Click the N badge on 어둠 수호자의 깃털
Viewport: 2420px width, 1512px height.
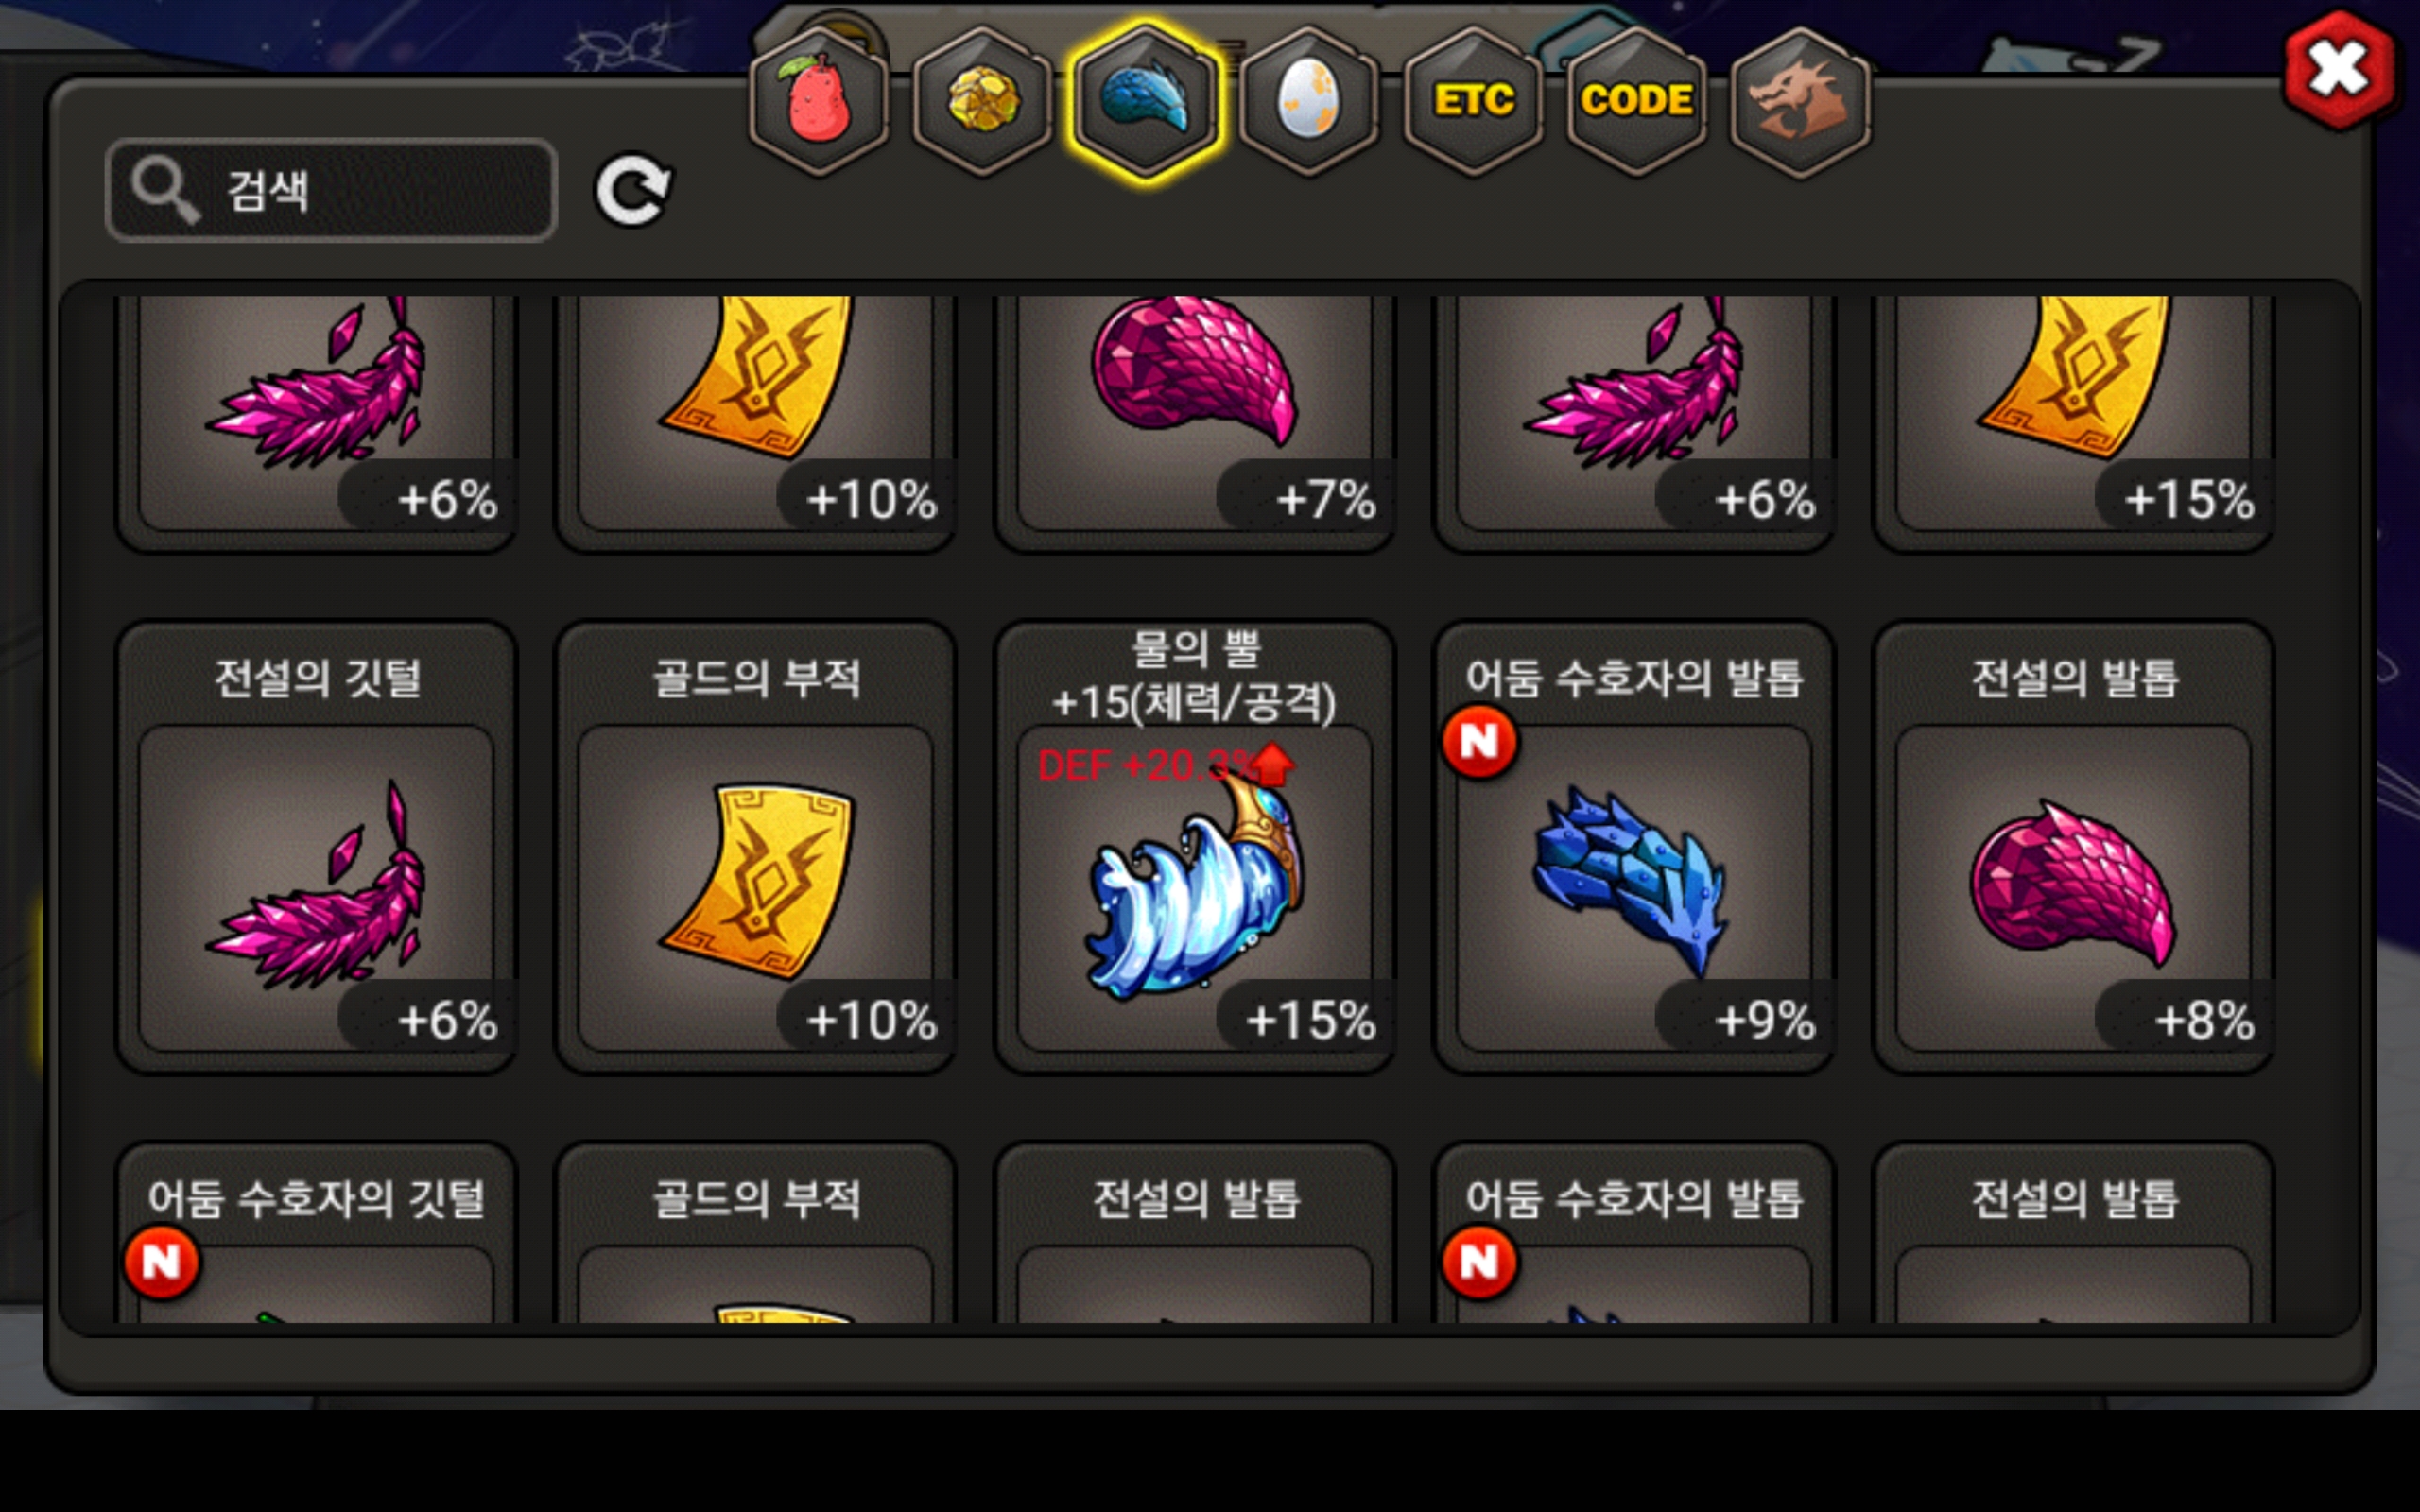tap(162, 1263)
